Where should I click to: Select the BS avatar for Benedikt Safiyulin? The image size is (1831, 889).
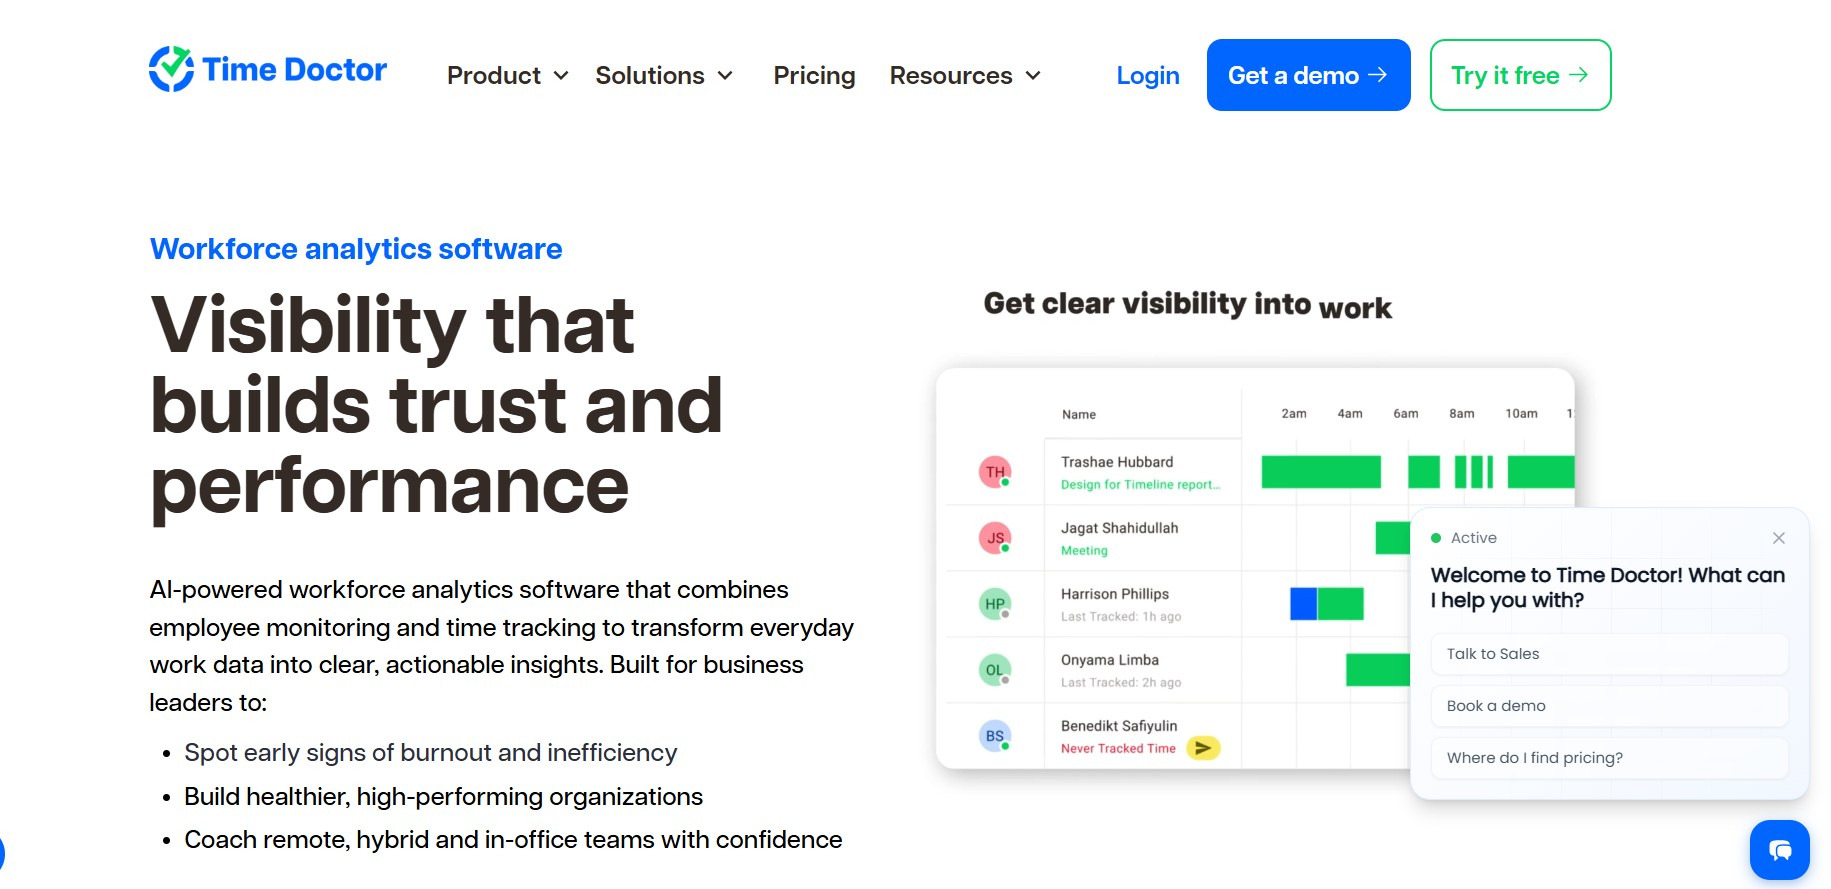tap(995, 736)
